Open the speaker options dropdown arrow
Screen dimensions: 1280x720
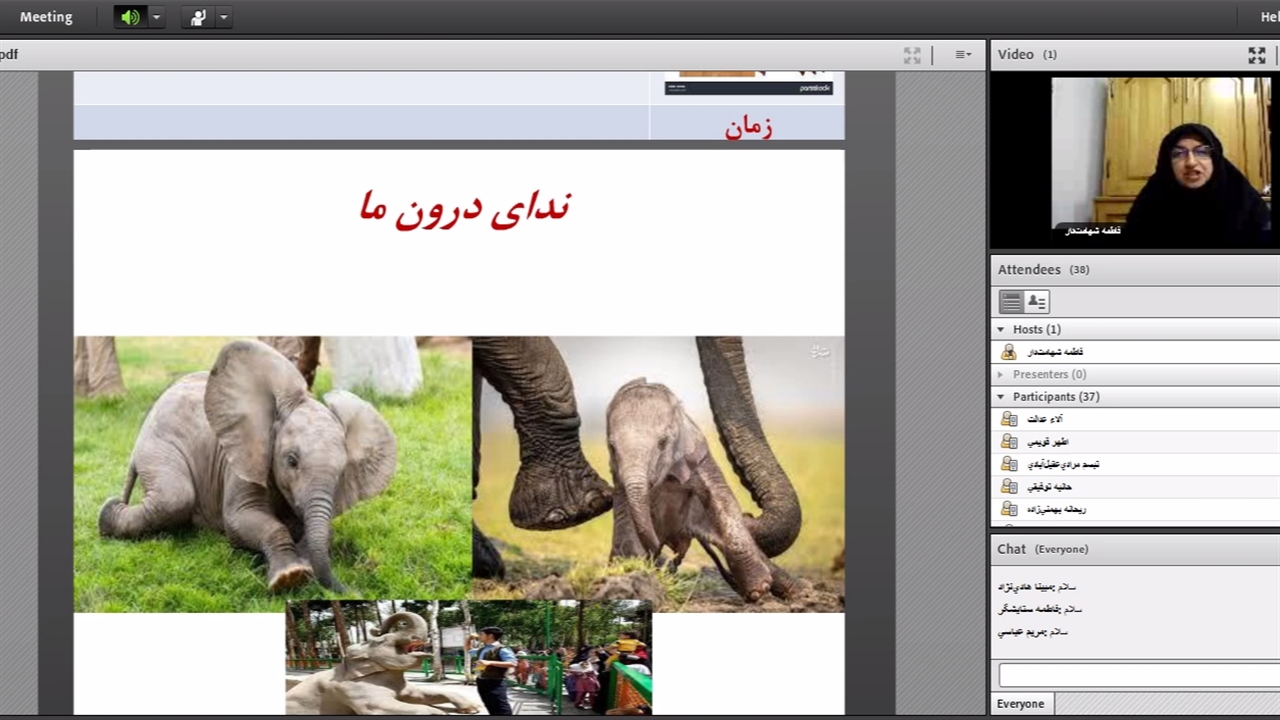156,17
